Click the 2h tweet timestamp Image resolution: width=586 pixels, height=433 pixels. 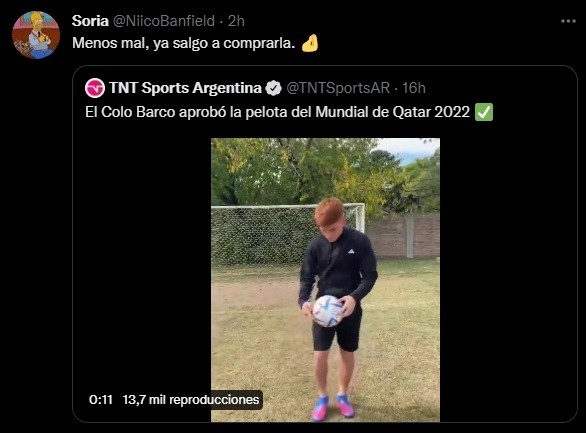236,21
